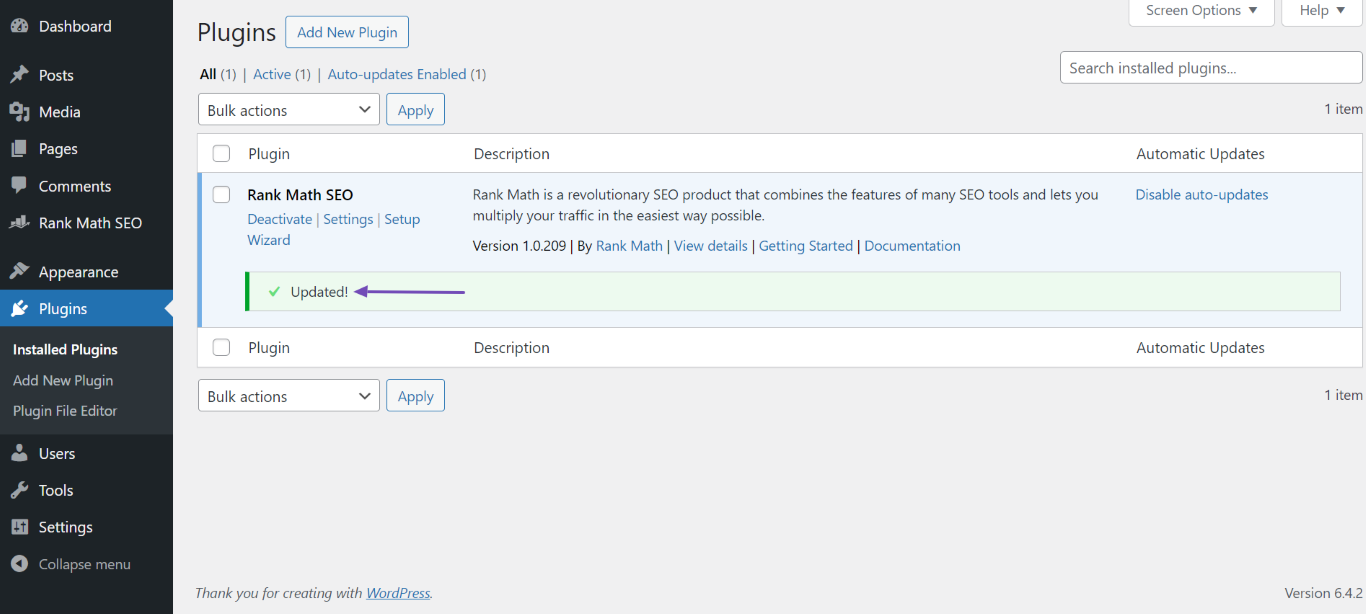Deactivate the Rank Math SEO plugin
Image resolution: width=1366 pixels, height=614 pixels.
point(280,219)
